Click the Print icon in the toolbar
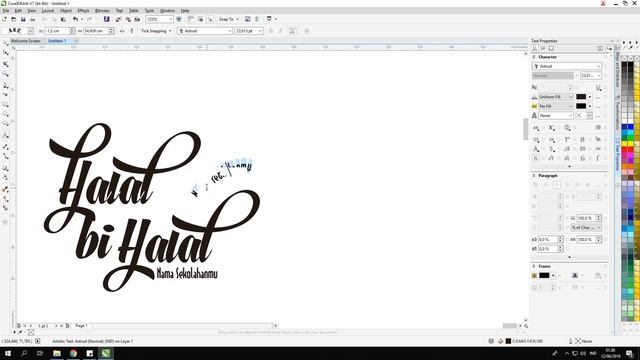The width and height of the screenshot is (640, 360). [33, 19]
